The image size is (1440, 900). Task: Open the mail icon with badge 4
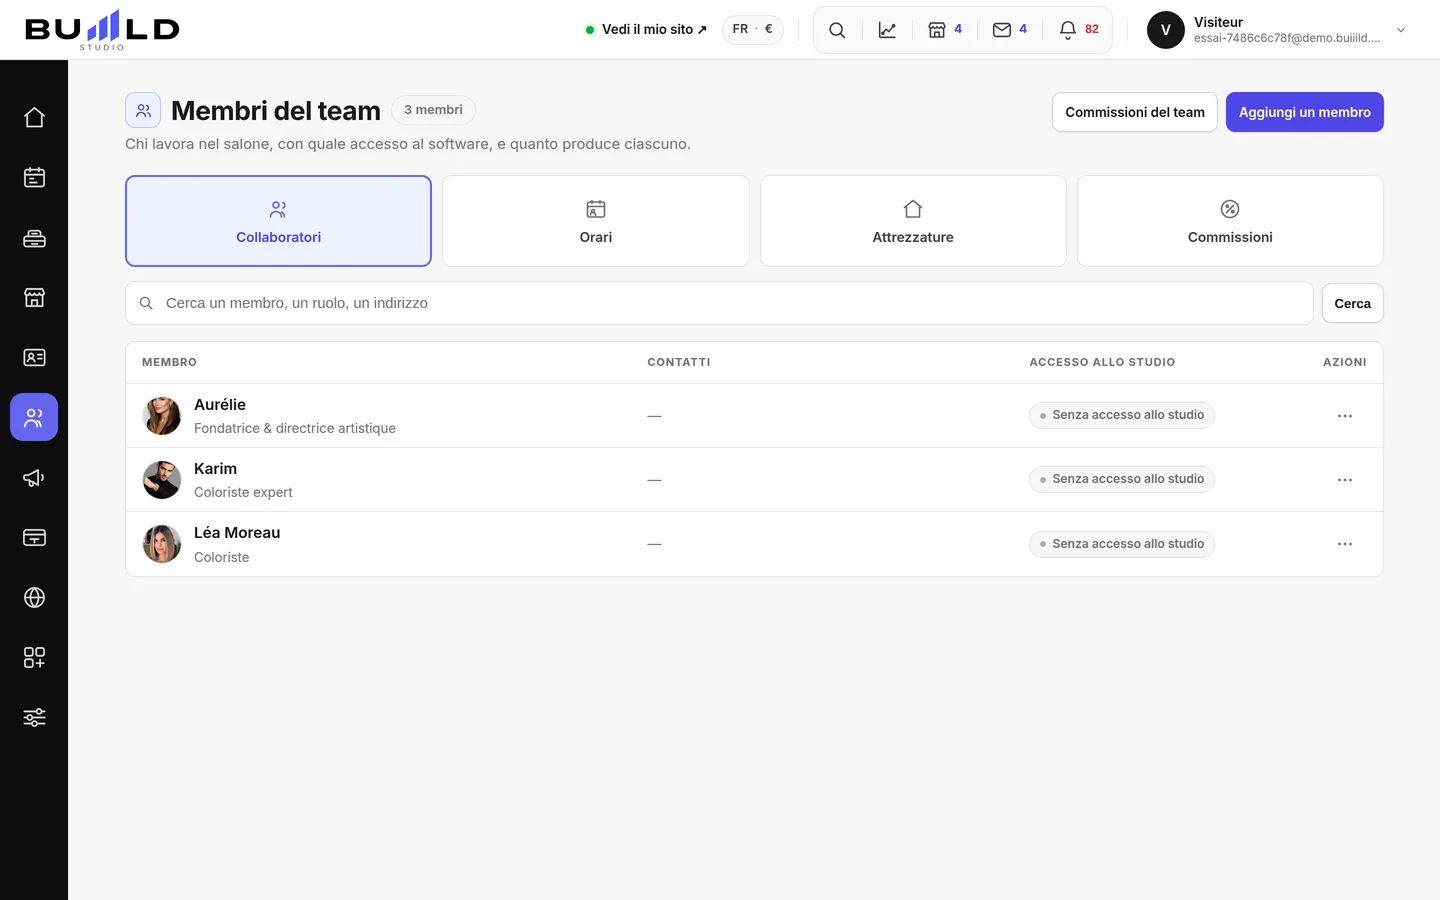click(1010, 30)
